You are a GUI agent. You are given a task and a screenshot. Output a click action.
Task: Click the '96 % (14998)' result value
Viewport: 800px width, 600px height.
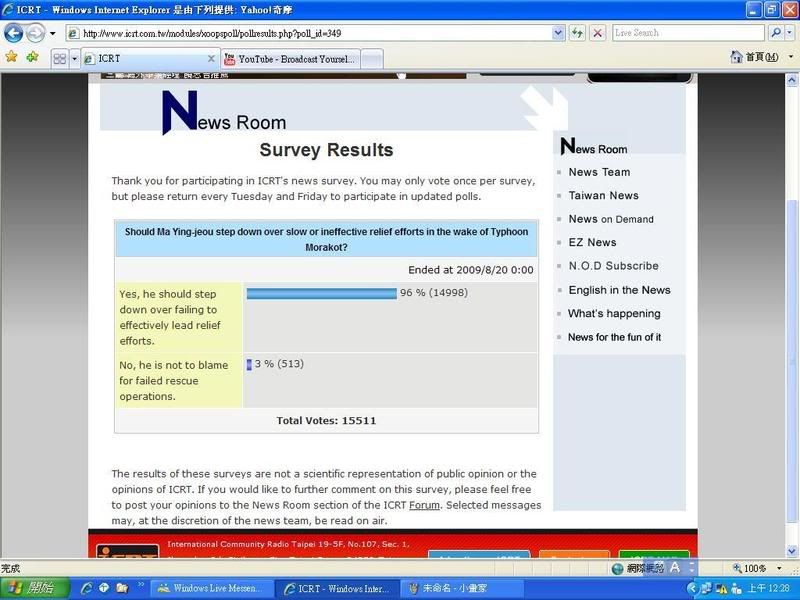434,293
